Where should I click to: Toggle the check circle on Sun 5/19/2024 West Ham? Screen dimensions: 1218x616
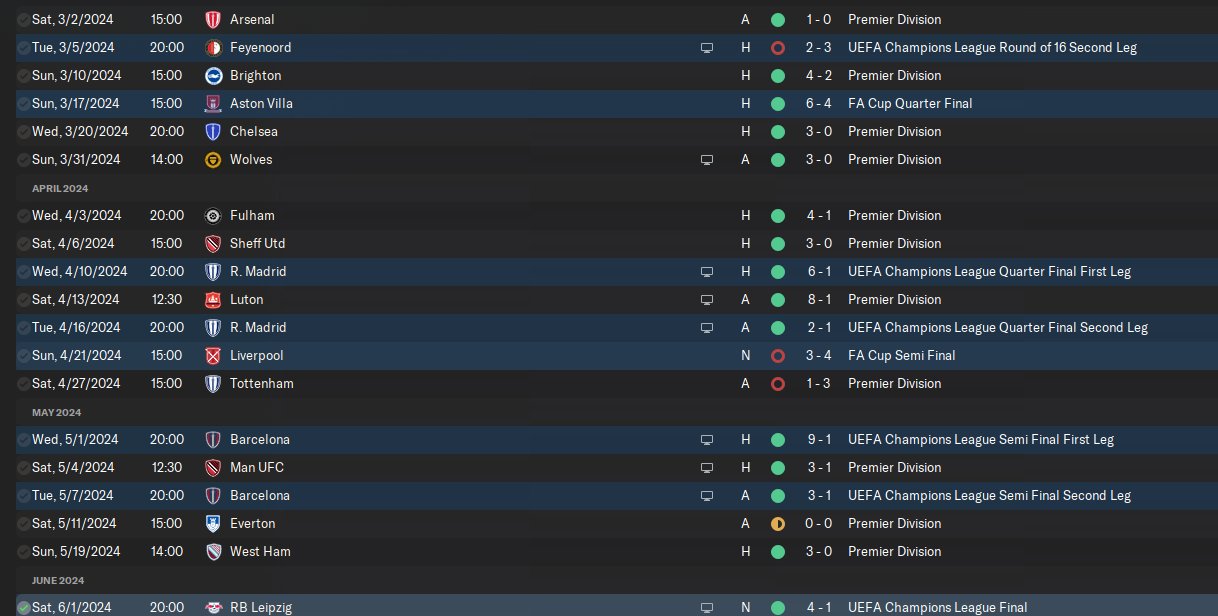click(x=23, y=551)
